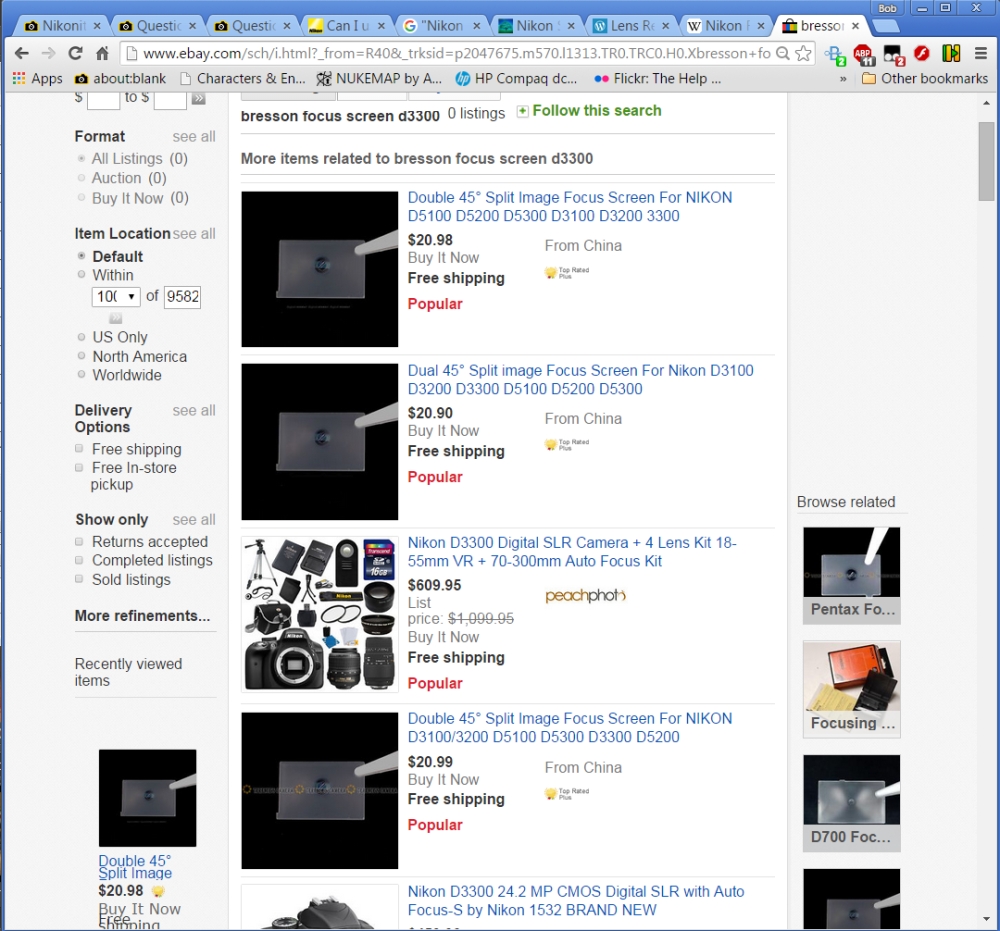Expand see all for Format
Viewport: 1000px width, 931px height.
point(193,136)
